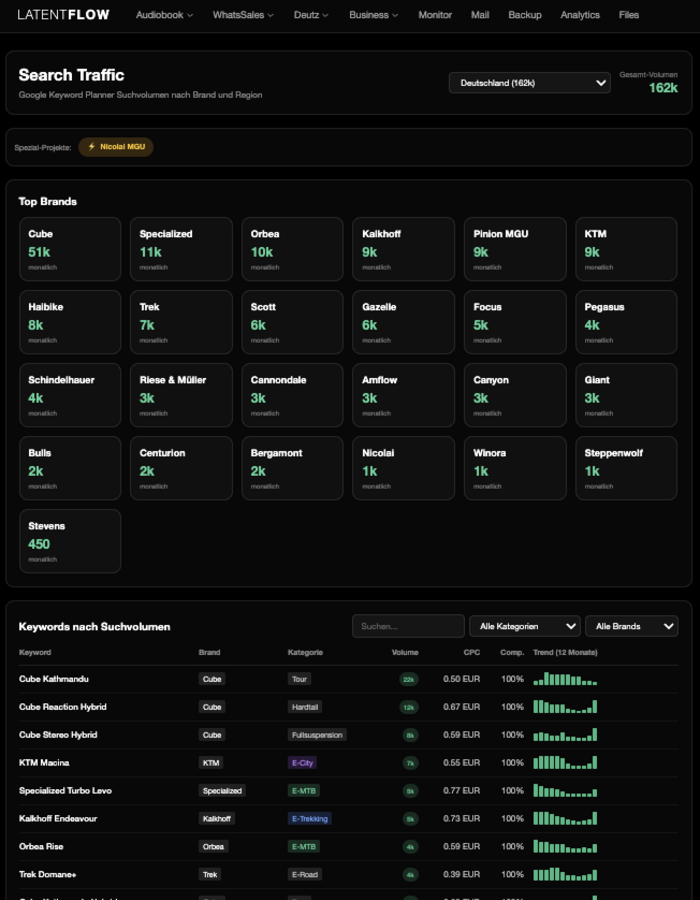Click the trend sparkline for Cube Kathmandu
This screenshot has height=900, width=700.
pyautogui.click(x=567, y=679)
